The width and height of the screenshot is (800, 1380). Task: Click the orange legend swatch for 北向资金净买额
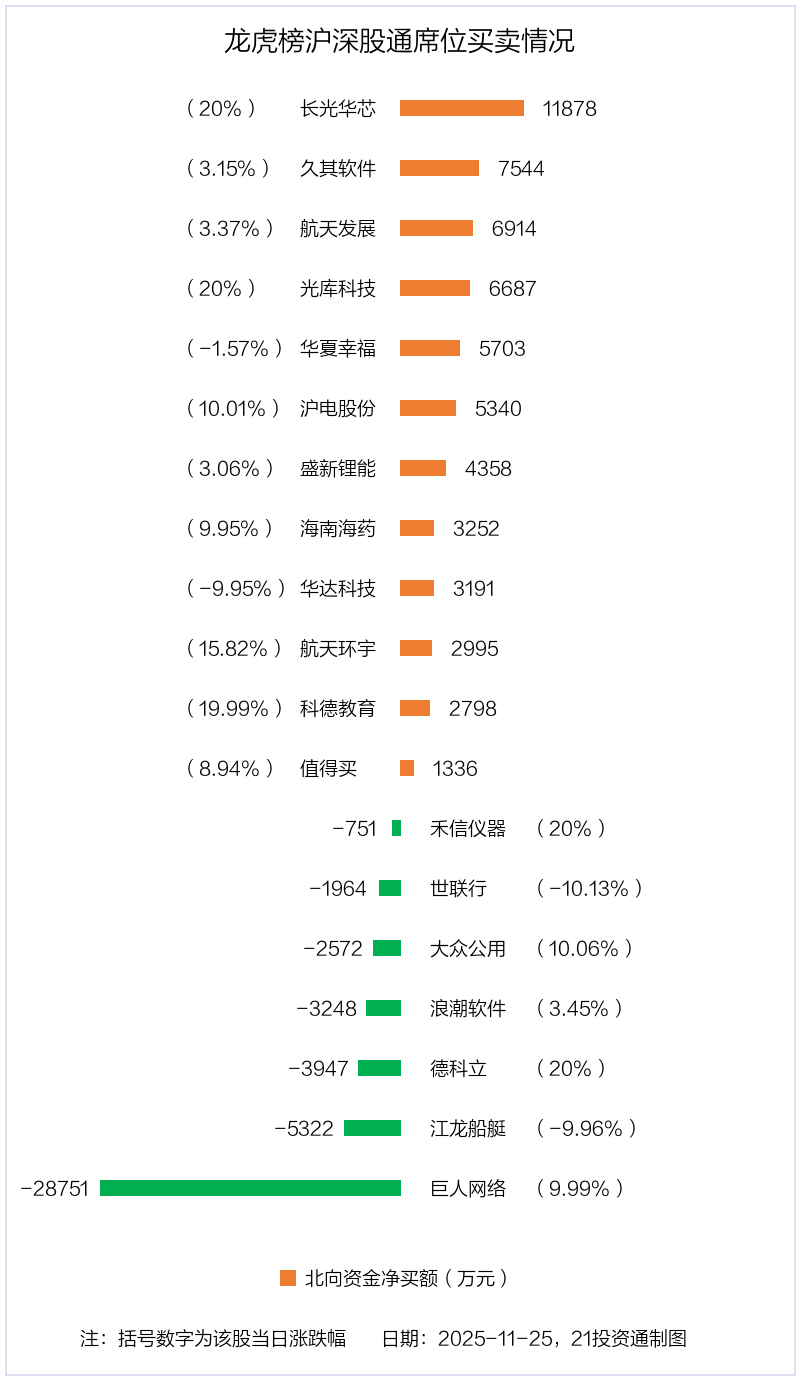[288, 1278]
